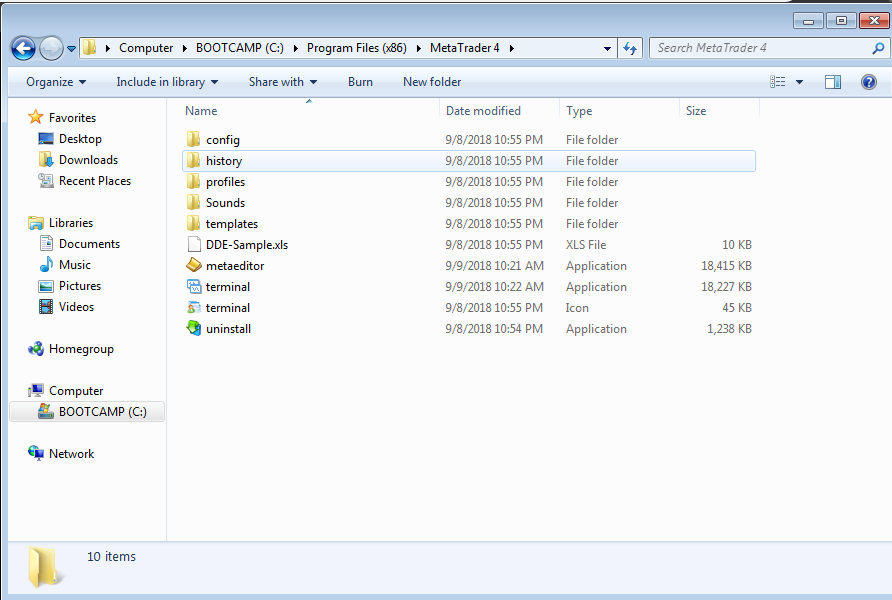The width and height of the screenshot is (892, 600).
Task: Select the uninstall application icon
Action: (194, 328)
